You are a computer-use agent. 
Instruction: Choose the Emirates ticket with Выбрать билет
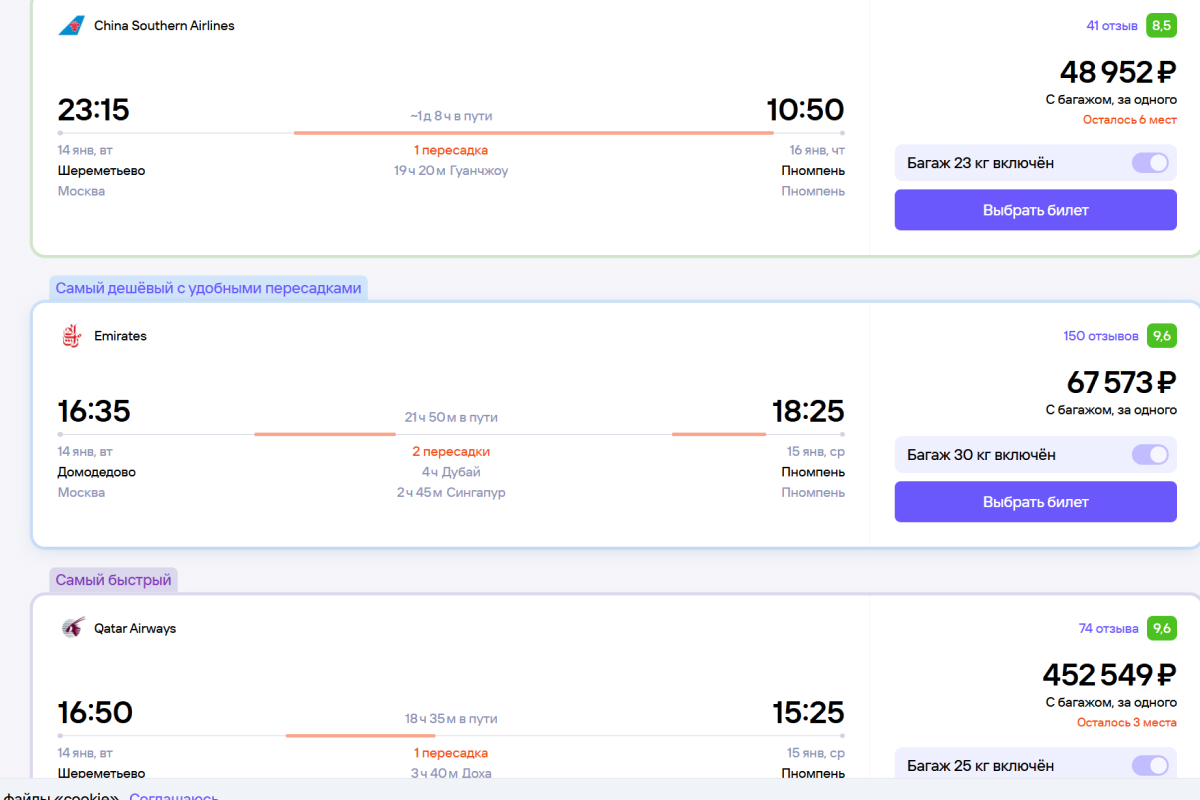tap(1035, 502)
